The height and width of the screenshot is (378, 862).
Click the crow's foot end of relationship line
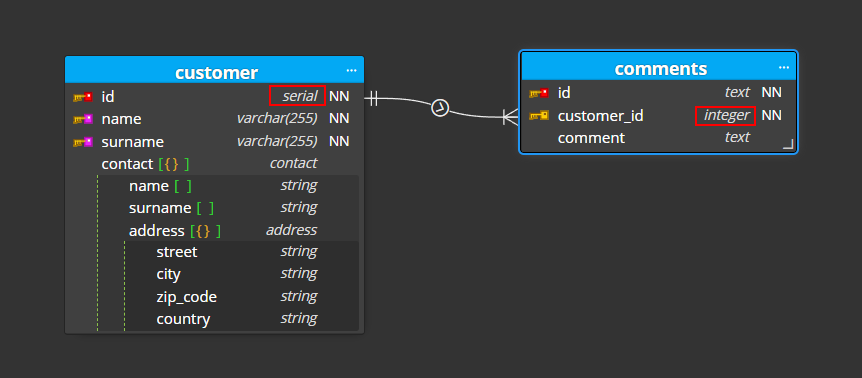tap(511, 116)
